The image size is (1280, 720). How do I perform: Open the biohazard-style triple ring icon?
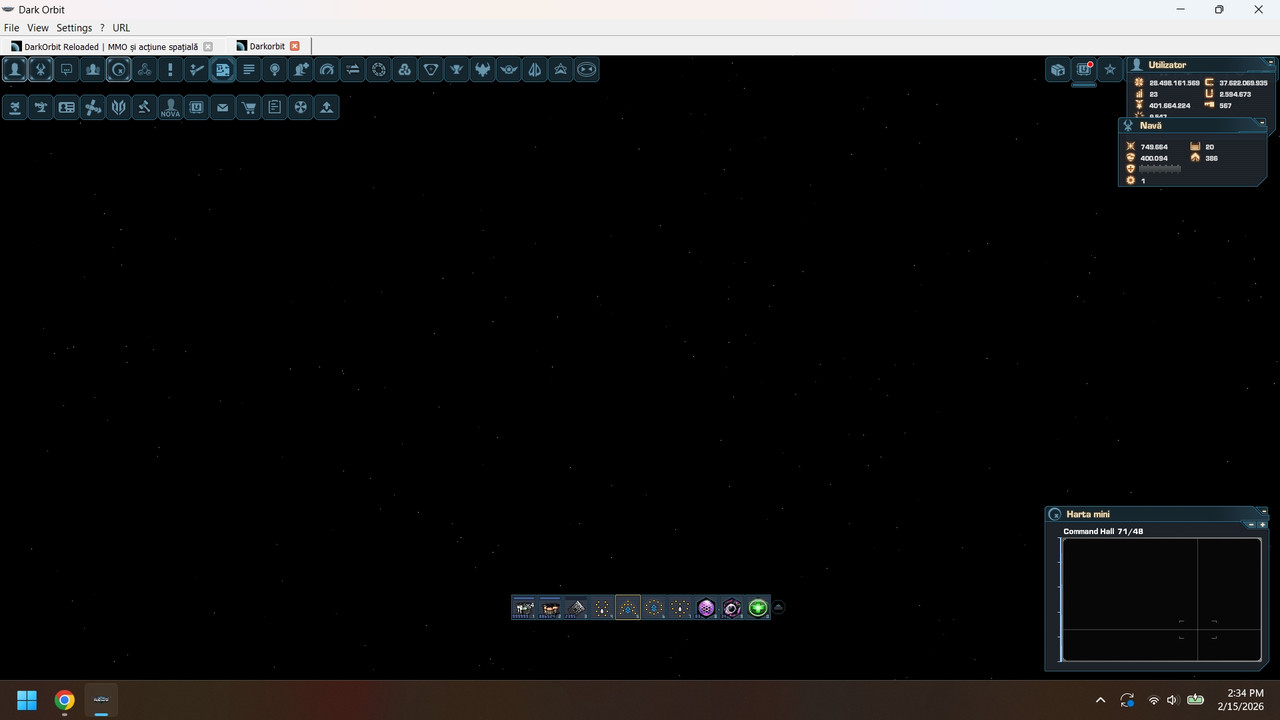pos(145,69)
